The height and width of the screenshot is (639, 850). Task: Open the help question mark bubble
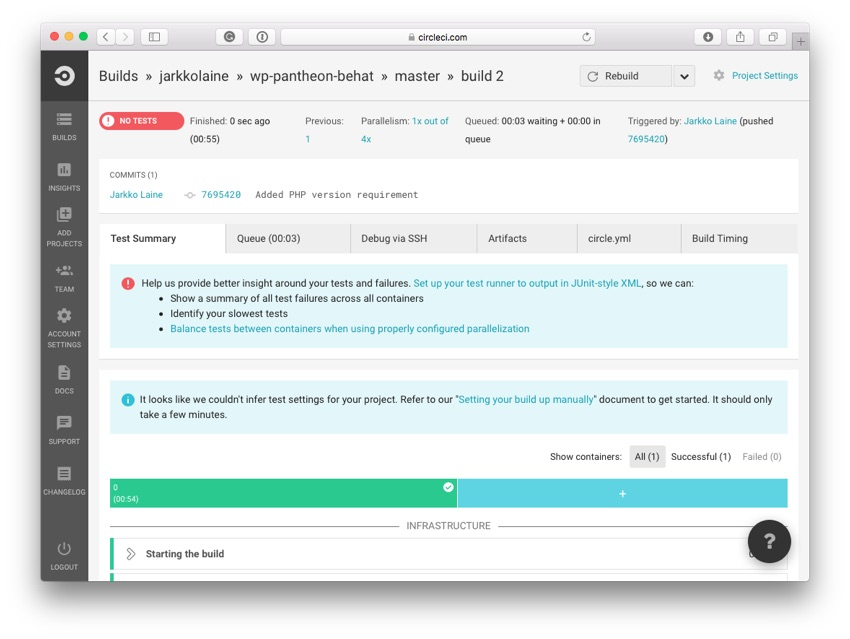point(769,541)
